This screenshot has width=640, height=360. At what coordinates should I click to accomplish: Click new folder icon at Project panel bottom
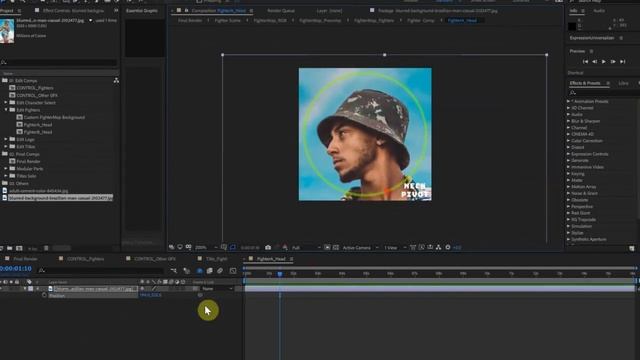coord(9,248)
